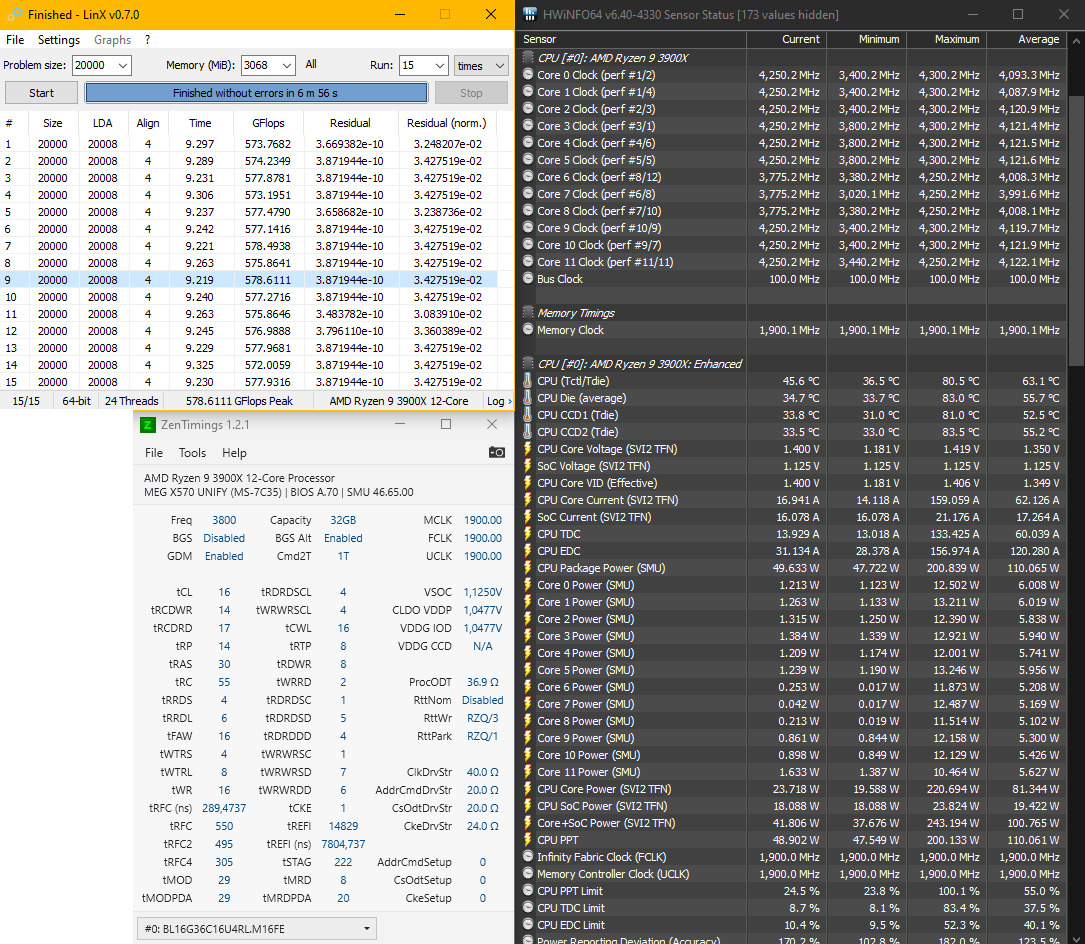Click the Average column header in HWiNFO64
The image size is (1085, 944).
click(1028, 39)
